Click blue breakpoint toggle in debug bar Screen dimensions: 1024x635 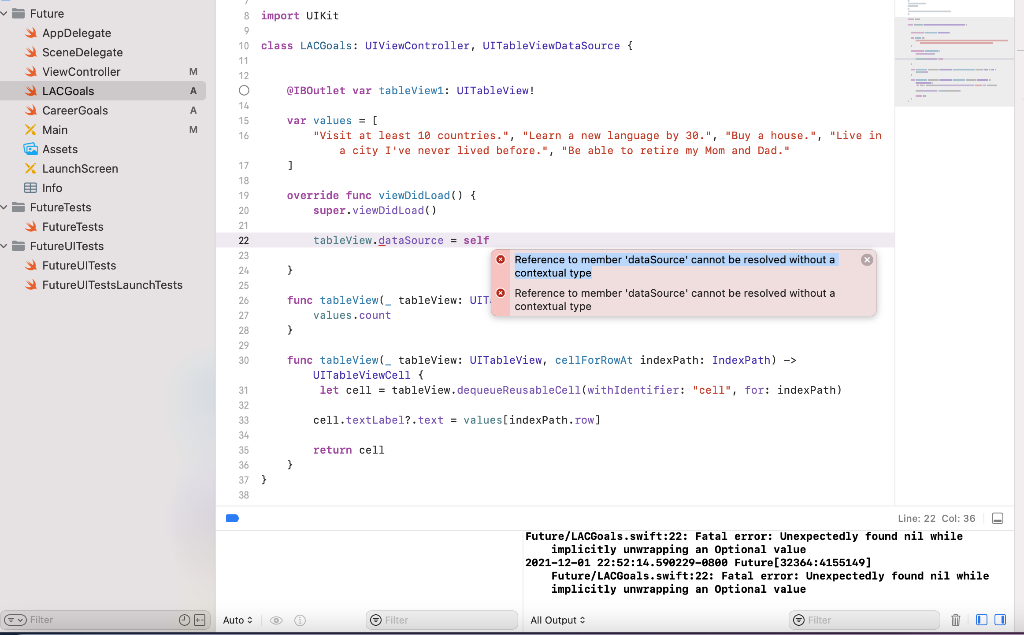(x=232, y=518)
